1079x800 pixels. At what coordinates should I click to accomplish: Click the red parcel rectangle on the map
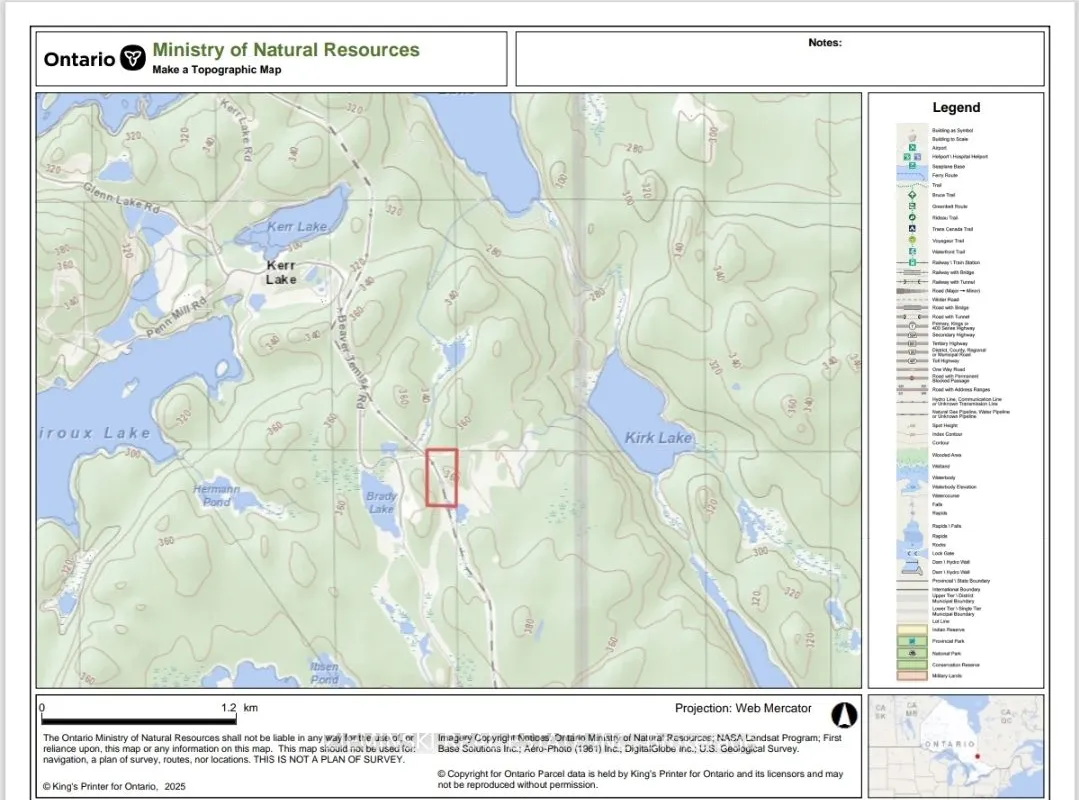(441, 477)
